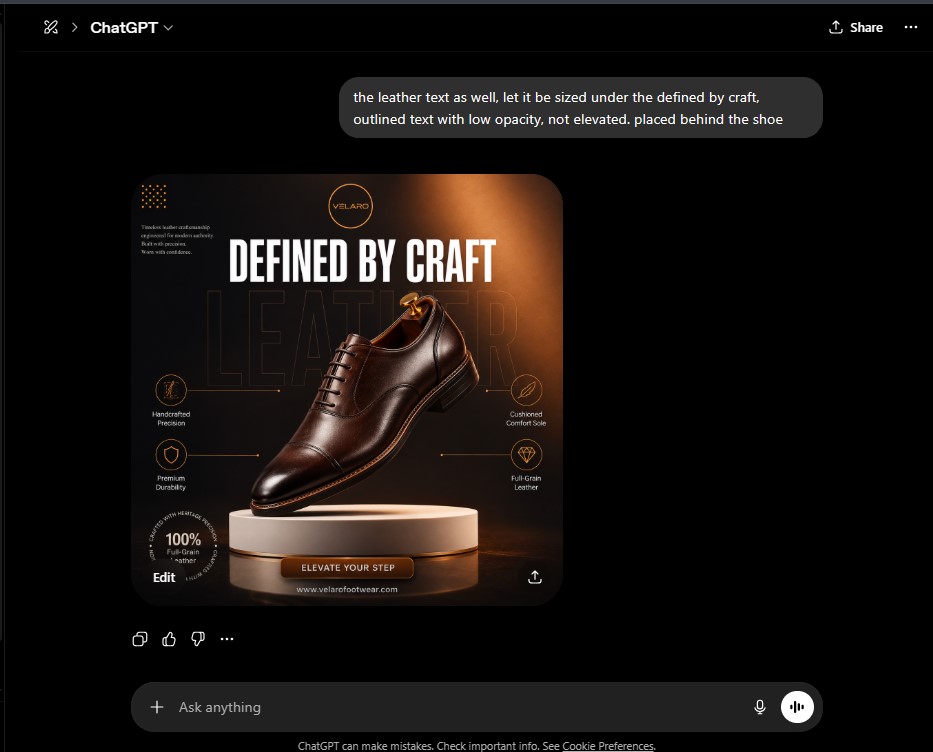
Task: Click the microphone dictation icon
Action: [x=760, y=707]
